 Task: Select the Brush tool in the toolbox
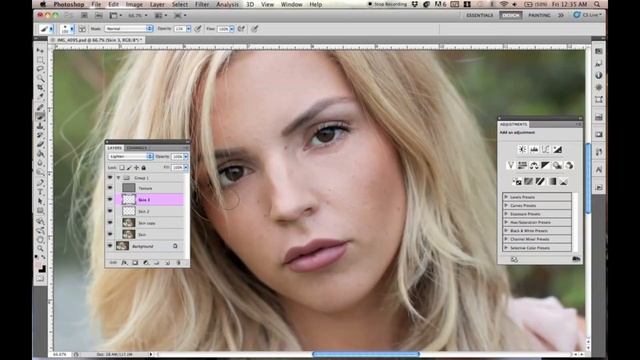(x=40, y=116)
